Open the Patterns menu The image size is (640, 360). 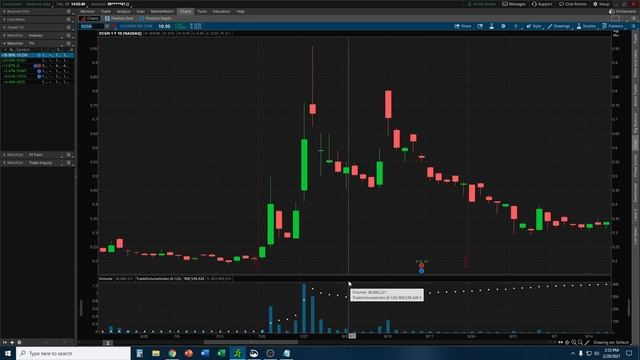[613, 26]
